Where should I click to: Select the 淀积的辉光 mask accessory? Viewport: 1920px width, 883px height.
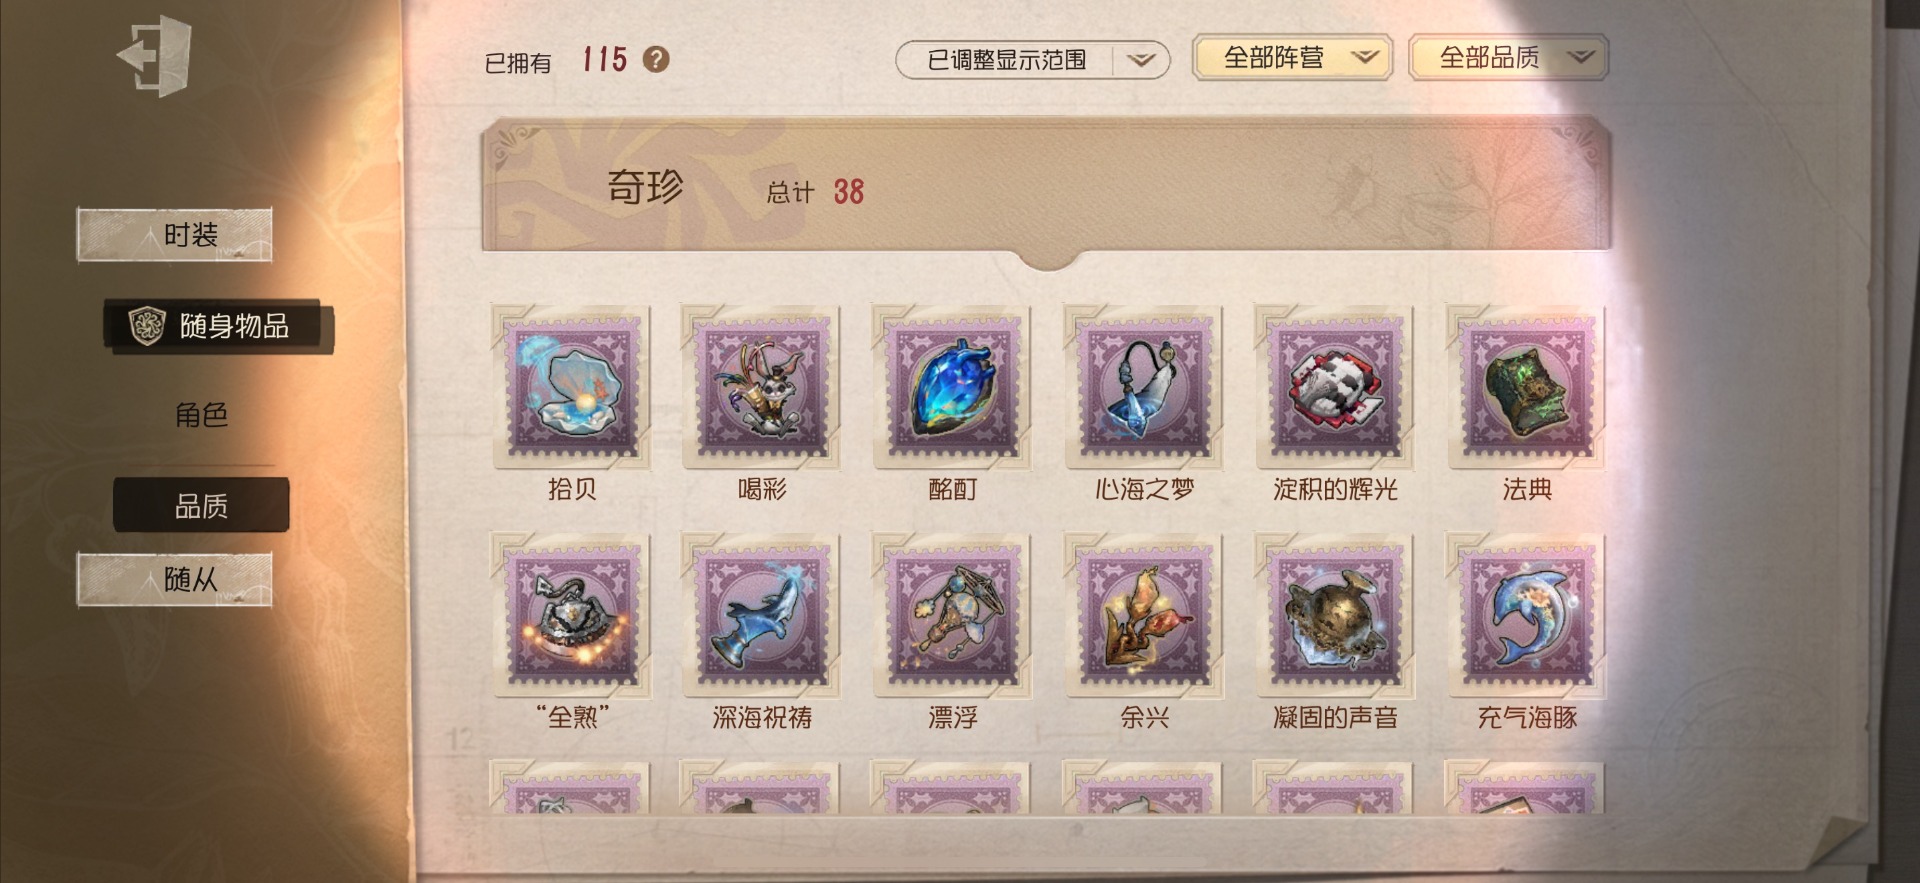(x=1335, y=387)
